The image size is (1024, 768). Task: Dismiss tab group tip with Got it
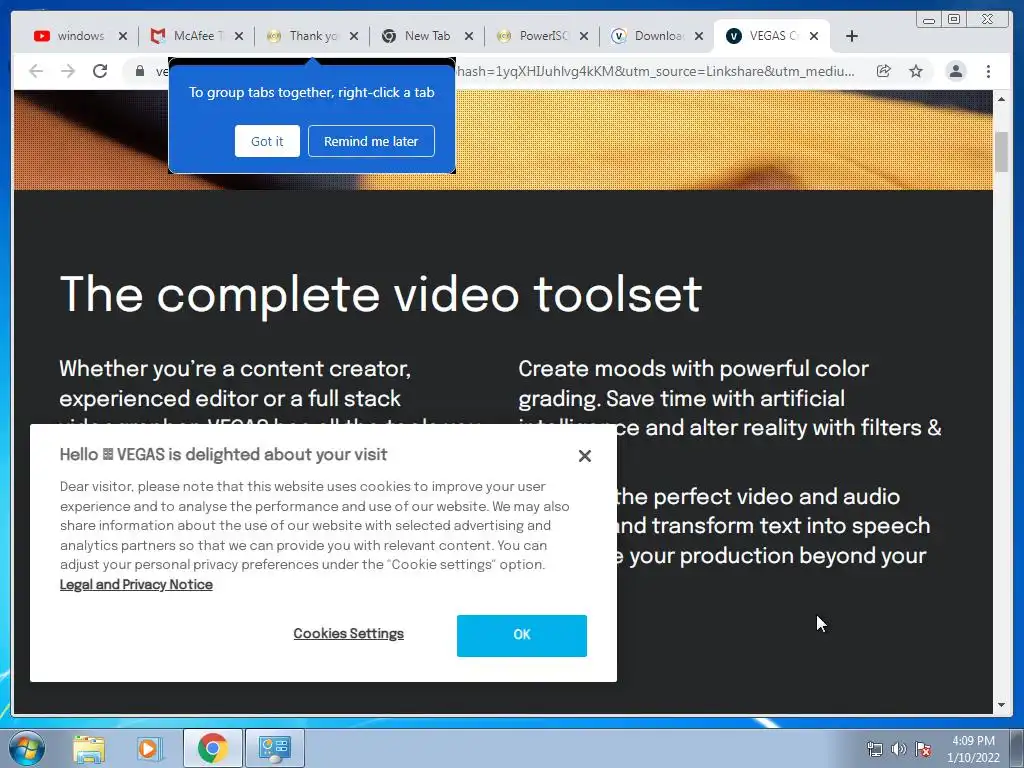point(267,141)
